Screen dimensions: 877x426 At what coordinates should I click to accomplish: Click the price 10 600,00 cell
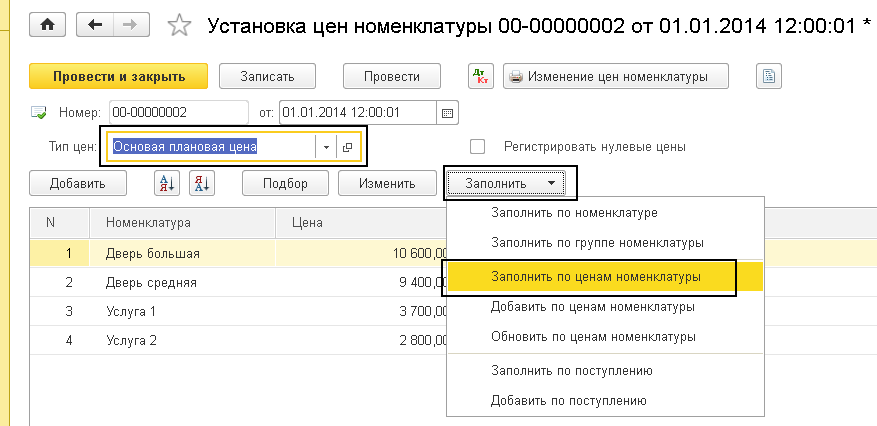(362, 253)
